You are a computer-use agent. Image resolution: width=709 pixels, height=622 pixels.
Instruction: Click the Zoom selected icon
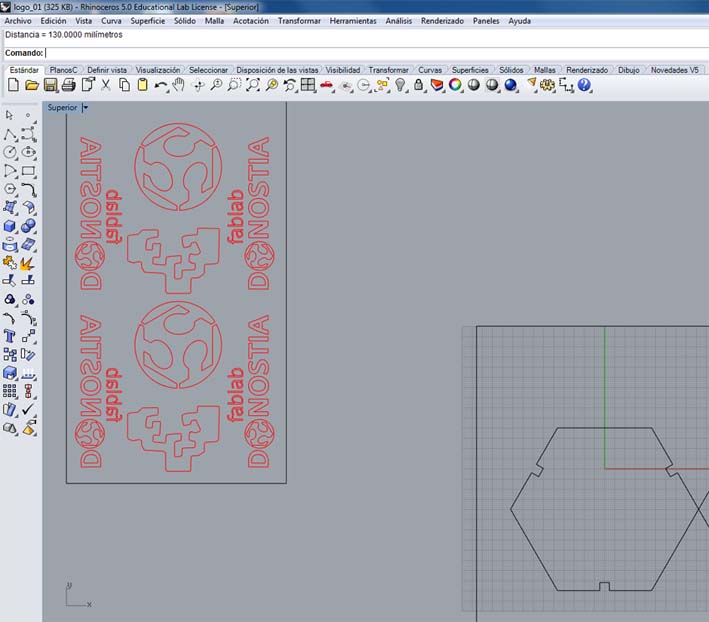point(272,85)
